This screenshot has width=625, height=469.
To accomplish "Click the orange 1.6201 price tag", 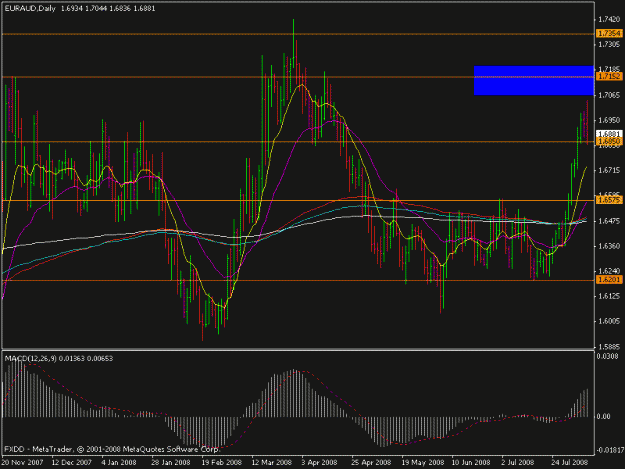I will [x=609, y=280].
